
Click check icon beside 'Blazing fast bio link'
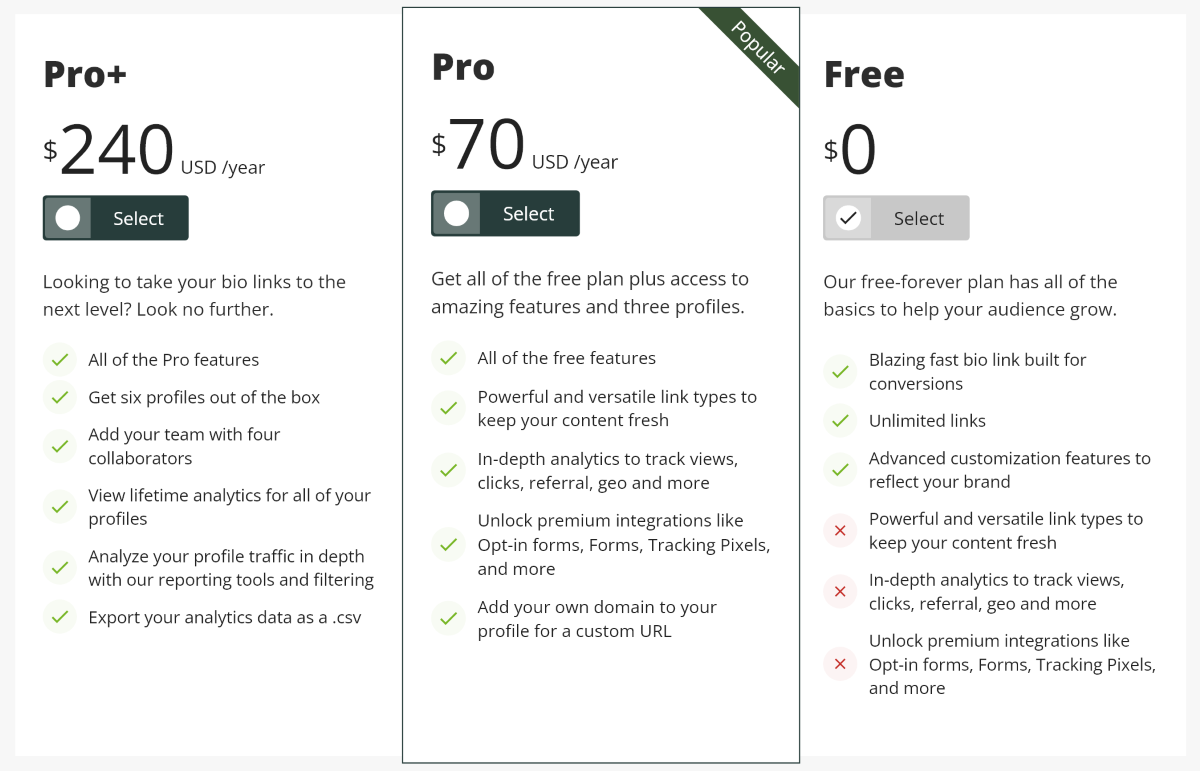[840, 371]
